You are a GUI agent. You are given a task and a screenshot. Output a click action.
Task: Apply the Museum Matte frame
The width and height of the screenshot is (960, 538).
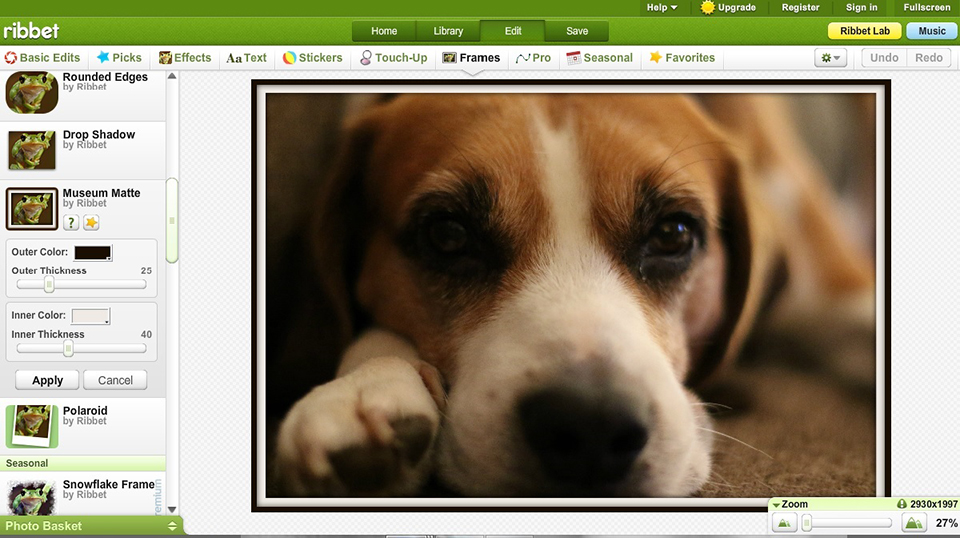coord(47,380)
